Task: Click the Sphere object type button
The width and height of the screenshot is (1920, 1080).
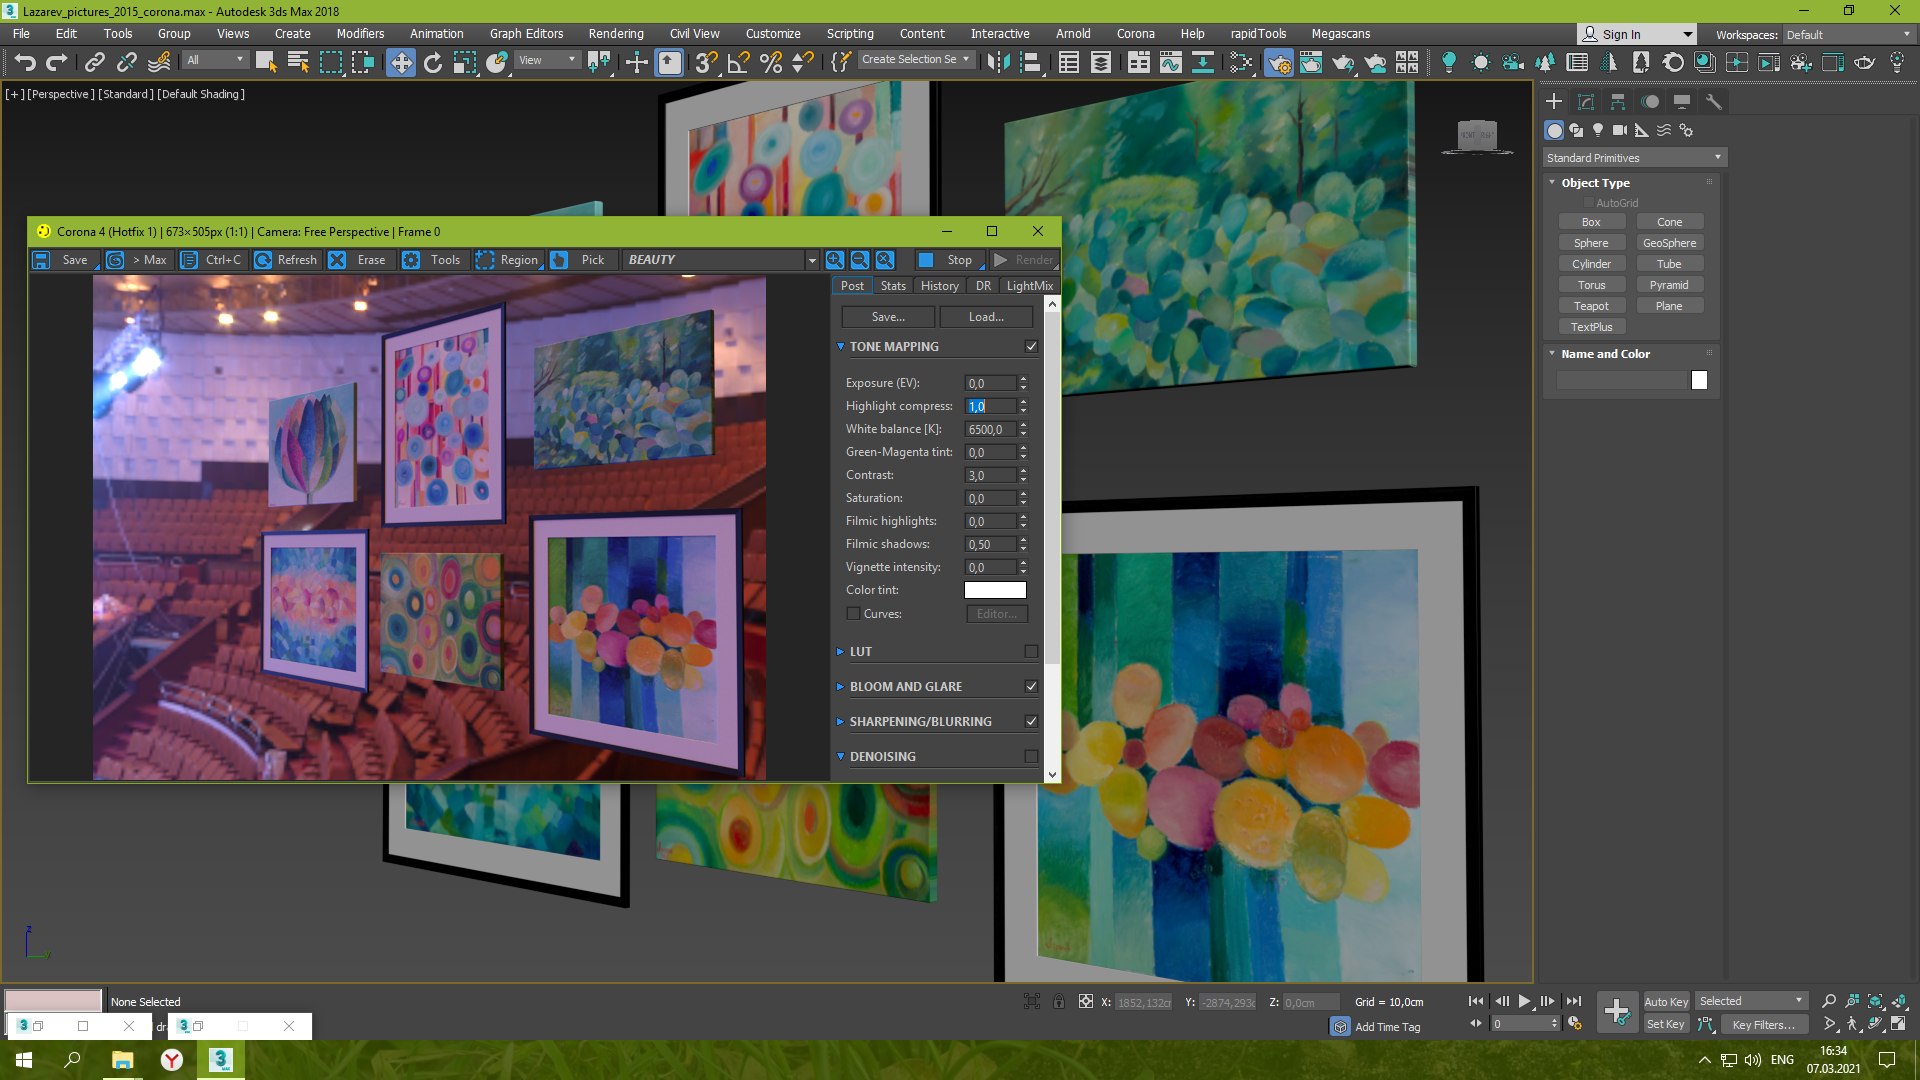Action: (x=1591, y=243)
